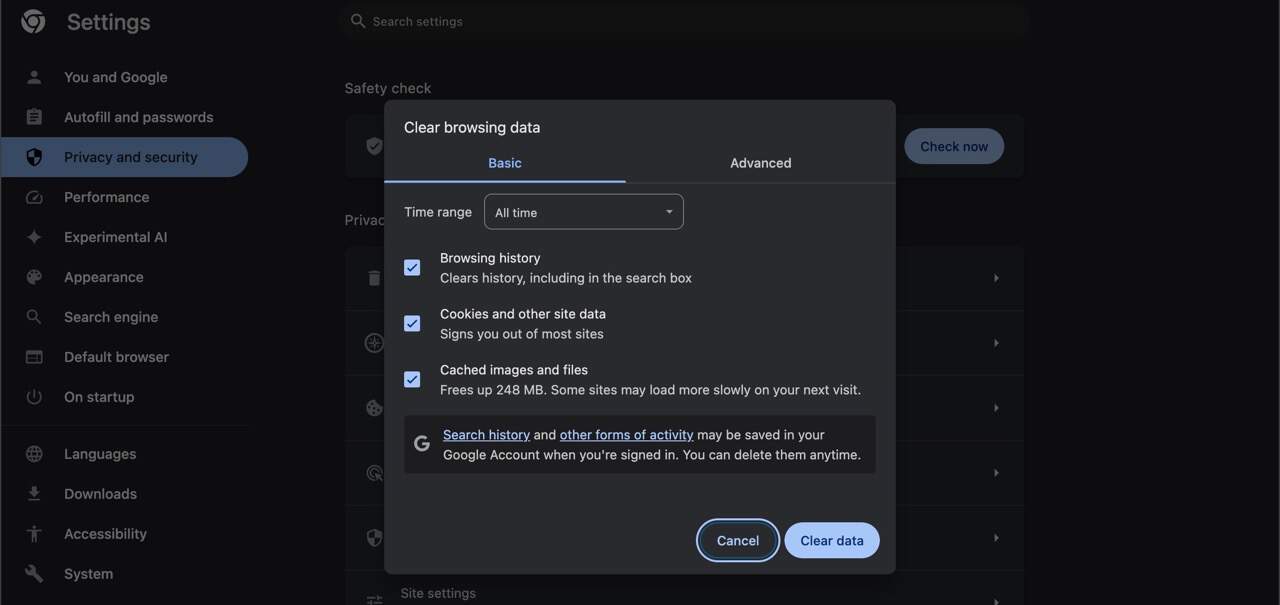Click the On startup power icon

[x=34, y=397]
